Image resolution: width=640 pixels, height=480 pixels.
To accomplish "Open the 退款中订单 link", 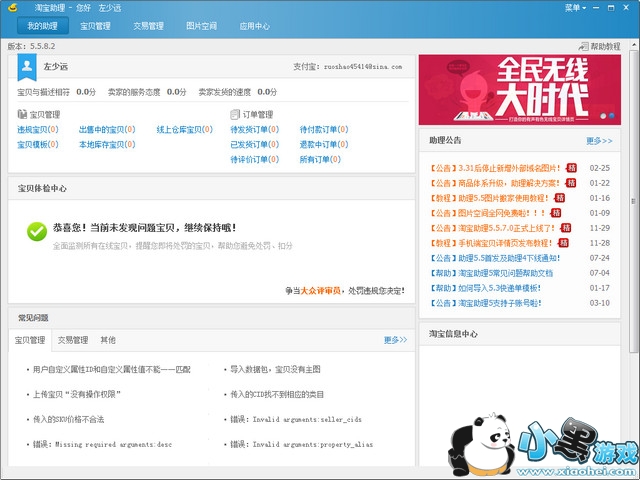I will point(322,145).
